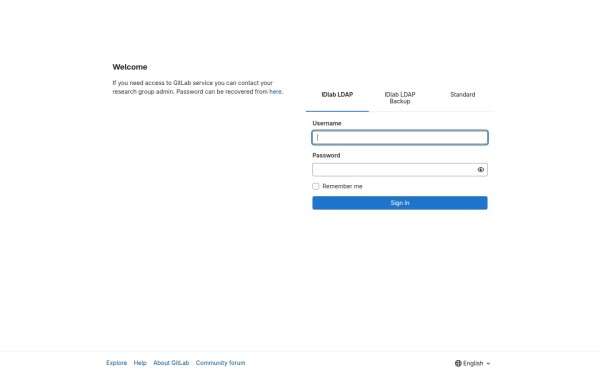The width and height of the screenshot is (600, 375).
Task: Tick the Remember me checkbox
Action: tap(316, 186)
